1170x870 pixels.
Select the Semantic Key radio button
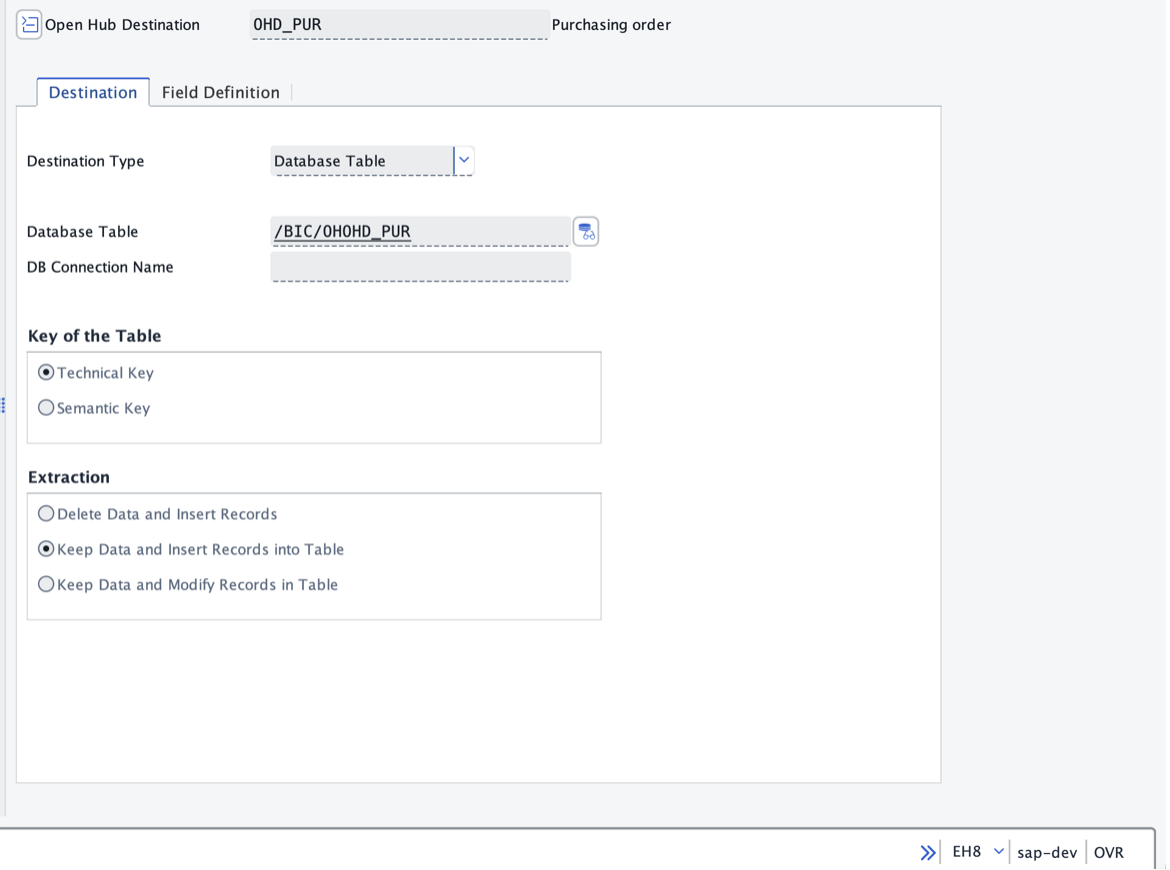coord(46,408)
